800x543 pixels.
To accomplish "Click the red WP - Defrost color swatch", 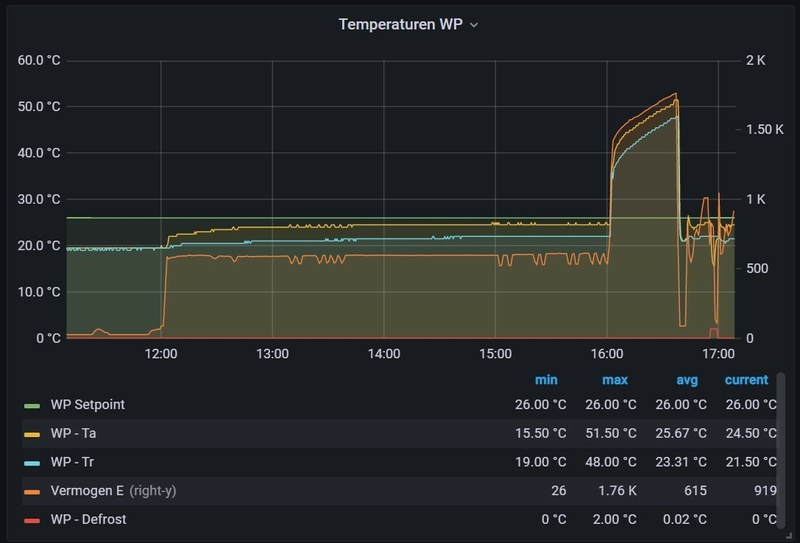I will point(32,521).
